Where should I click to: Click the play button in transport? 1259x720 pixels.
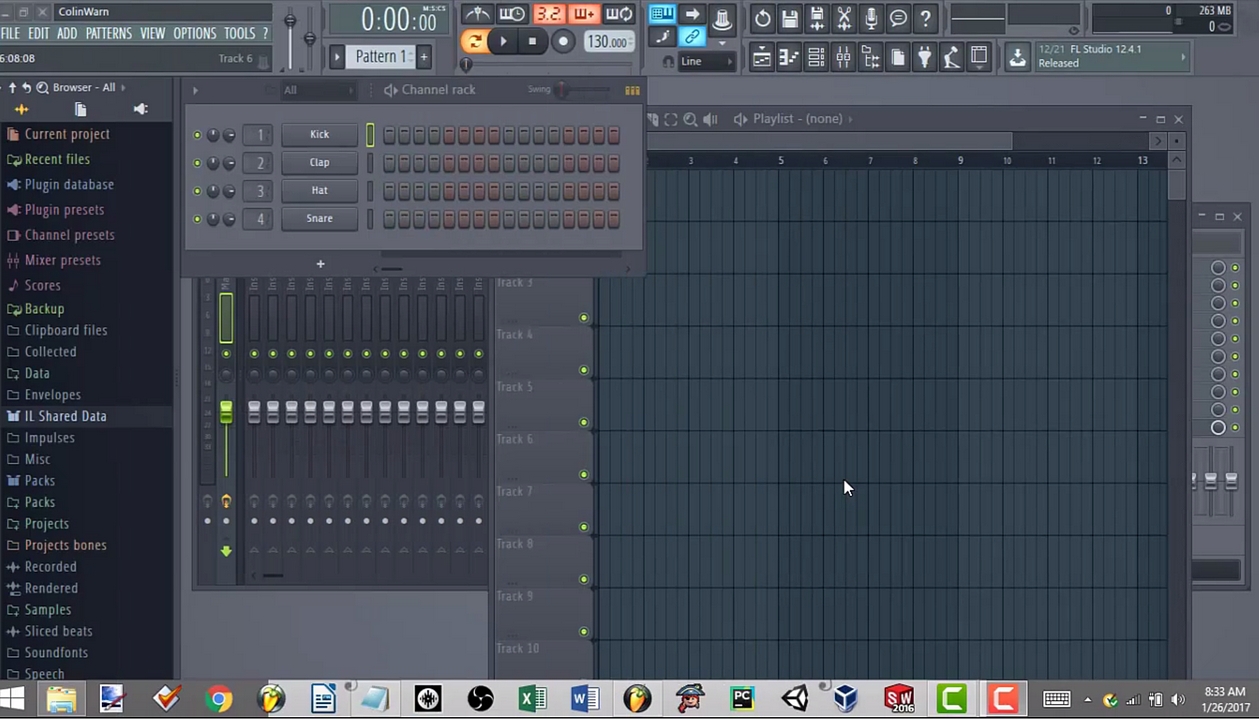[503, 41]
